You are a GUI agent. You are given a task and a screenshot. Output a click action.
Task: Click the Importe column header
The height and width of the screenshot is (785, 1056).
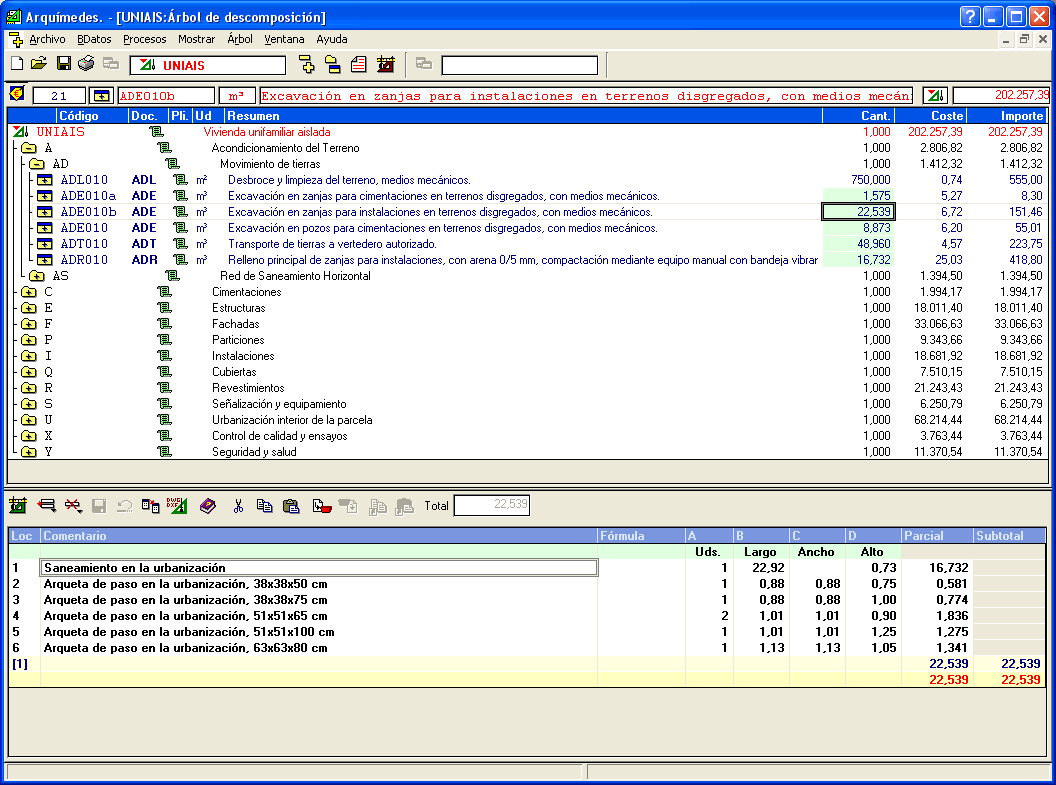click(x=1006, y=116)
